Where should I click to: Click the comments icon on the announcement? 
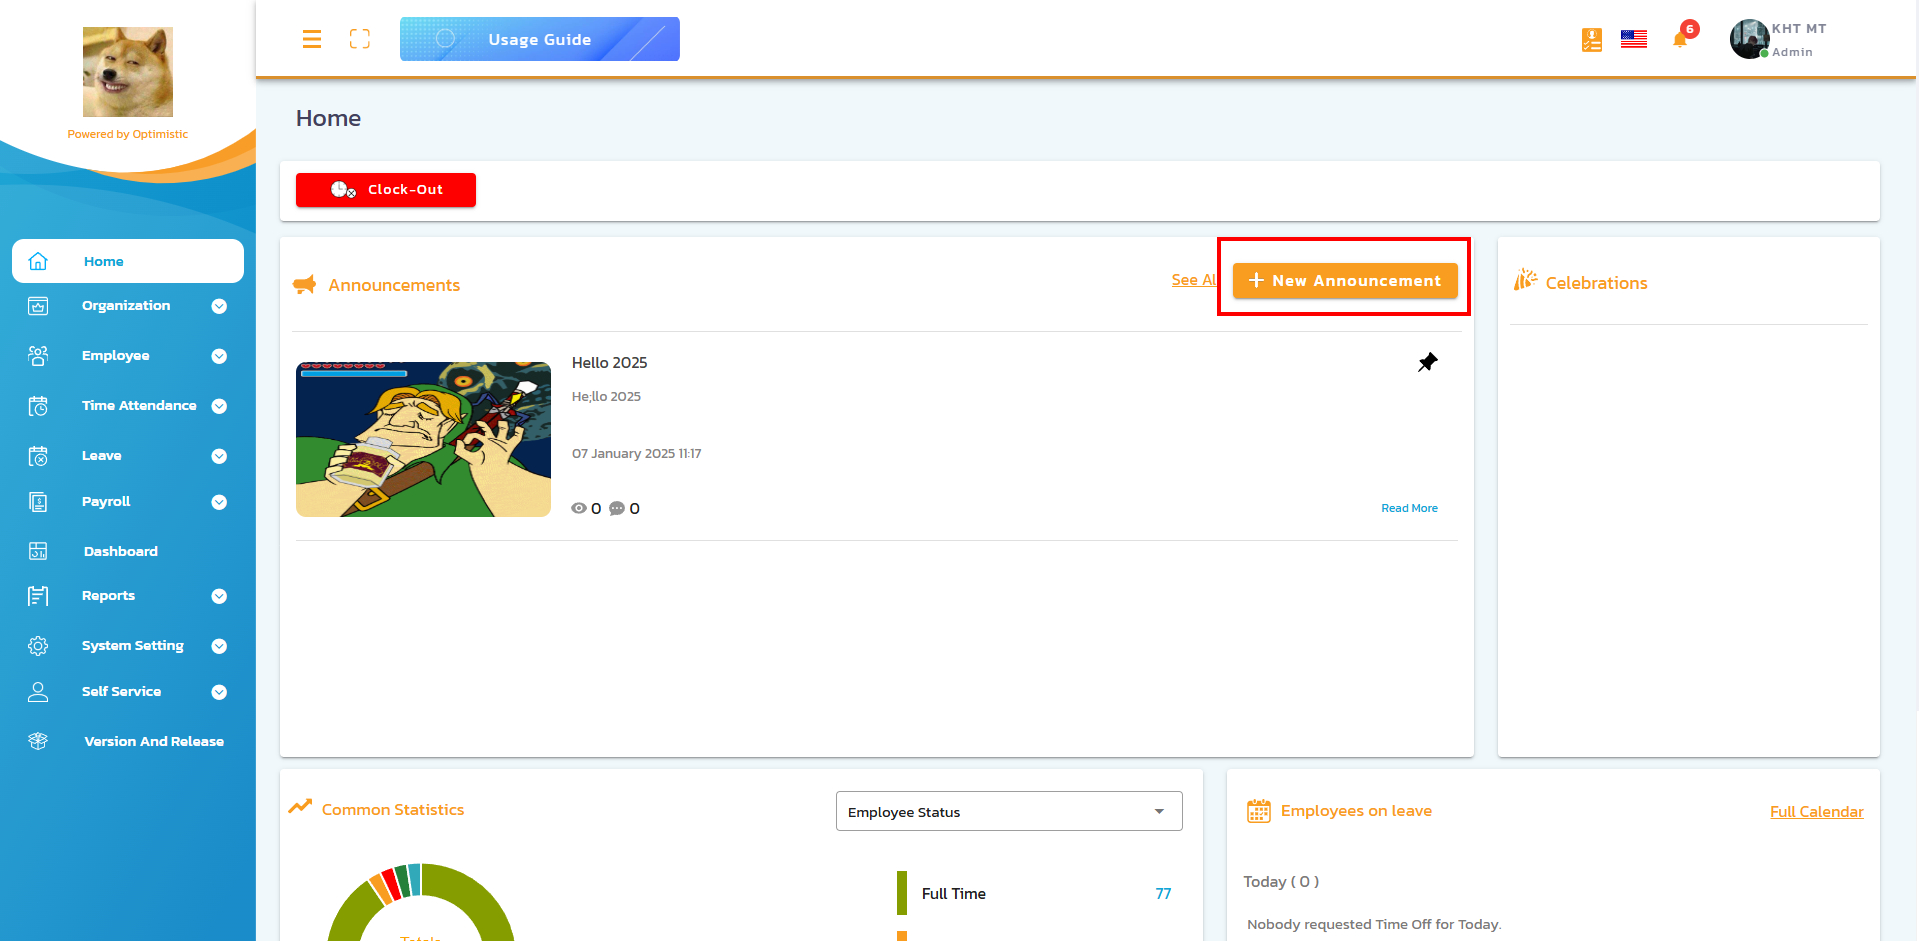(x=617, y=508)
